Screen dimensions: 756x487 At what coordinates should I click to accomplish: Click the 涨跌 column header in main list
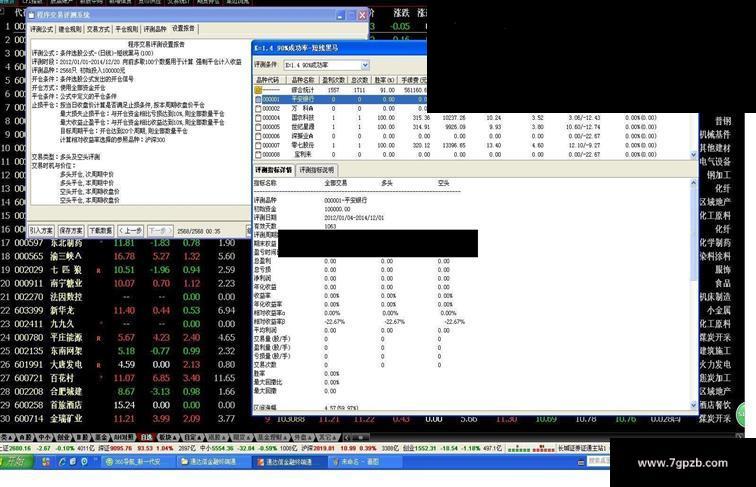click(x=401, y=13)
